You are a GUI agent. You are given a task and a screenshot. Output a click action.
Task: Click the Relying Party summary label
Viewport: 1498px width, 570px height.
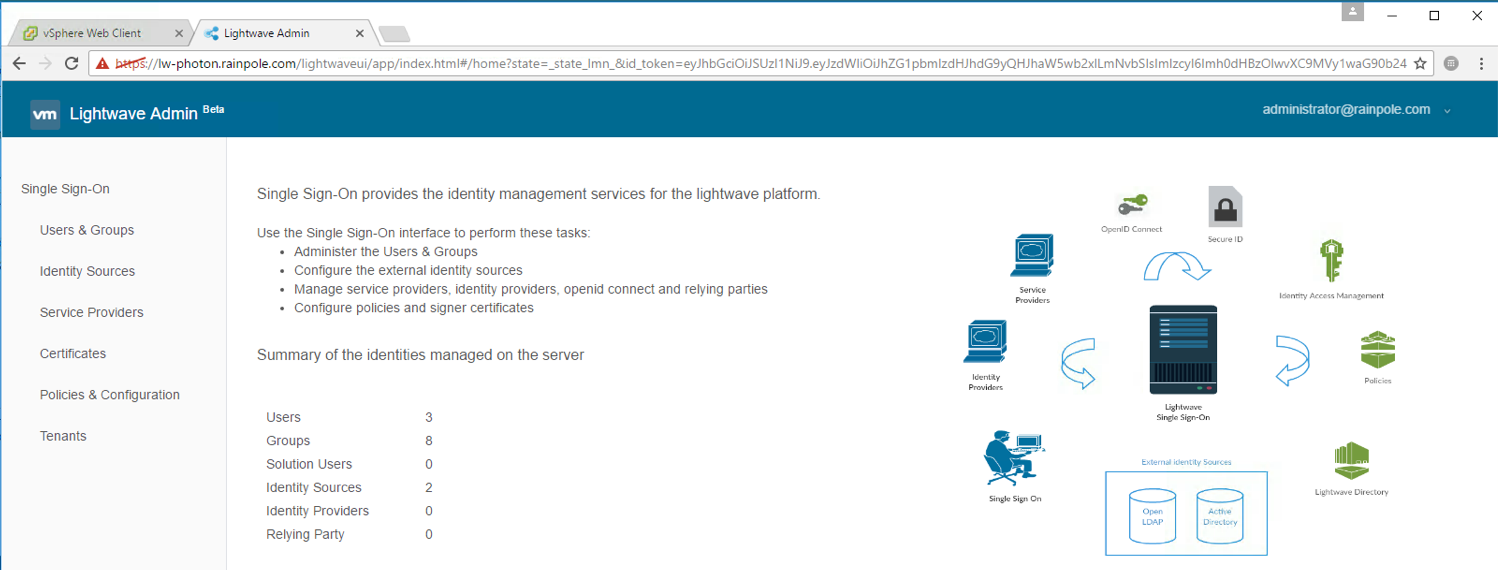click(x=305, y=534)
